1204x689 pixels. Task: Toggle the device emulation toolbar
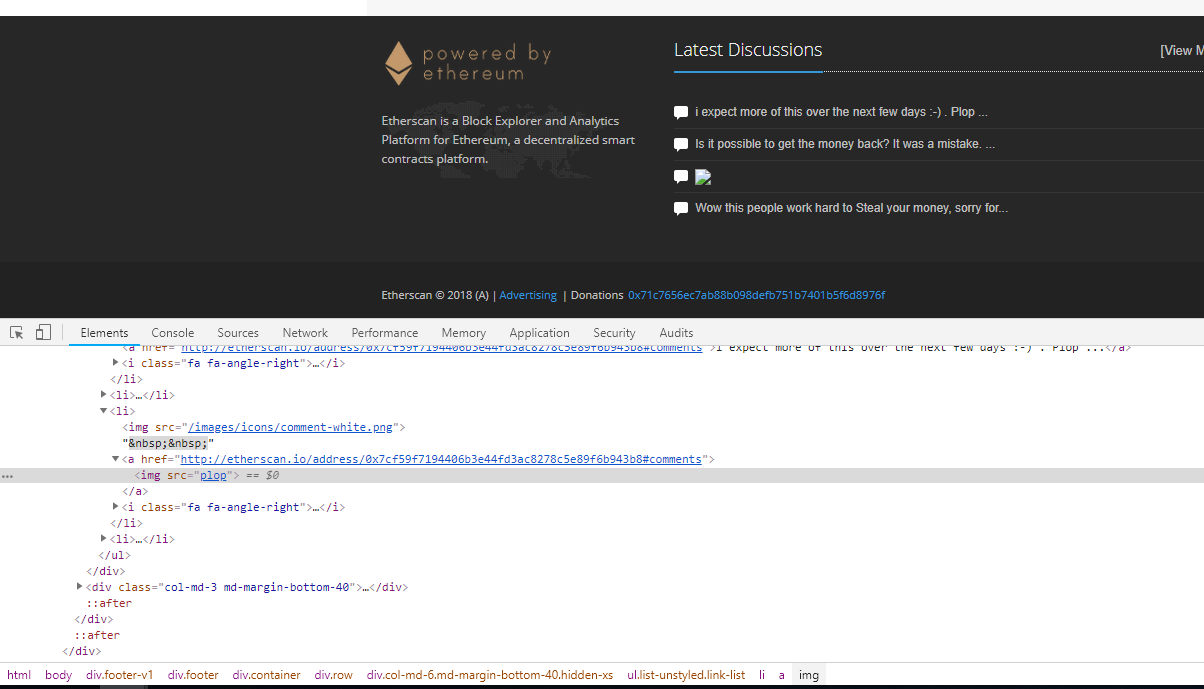(42, 331)
